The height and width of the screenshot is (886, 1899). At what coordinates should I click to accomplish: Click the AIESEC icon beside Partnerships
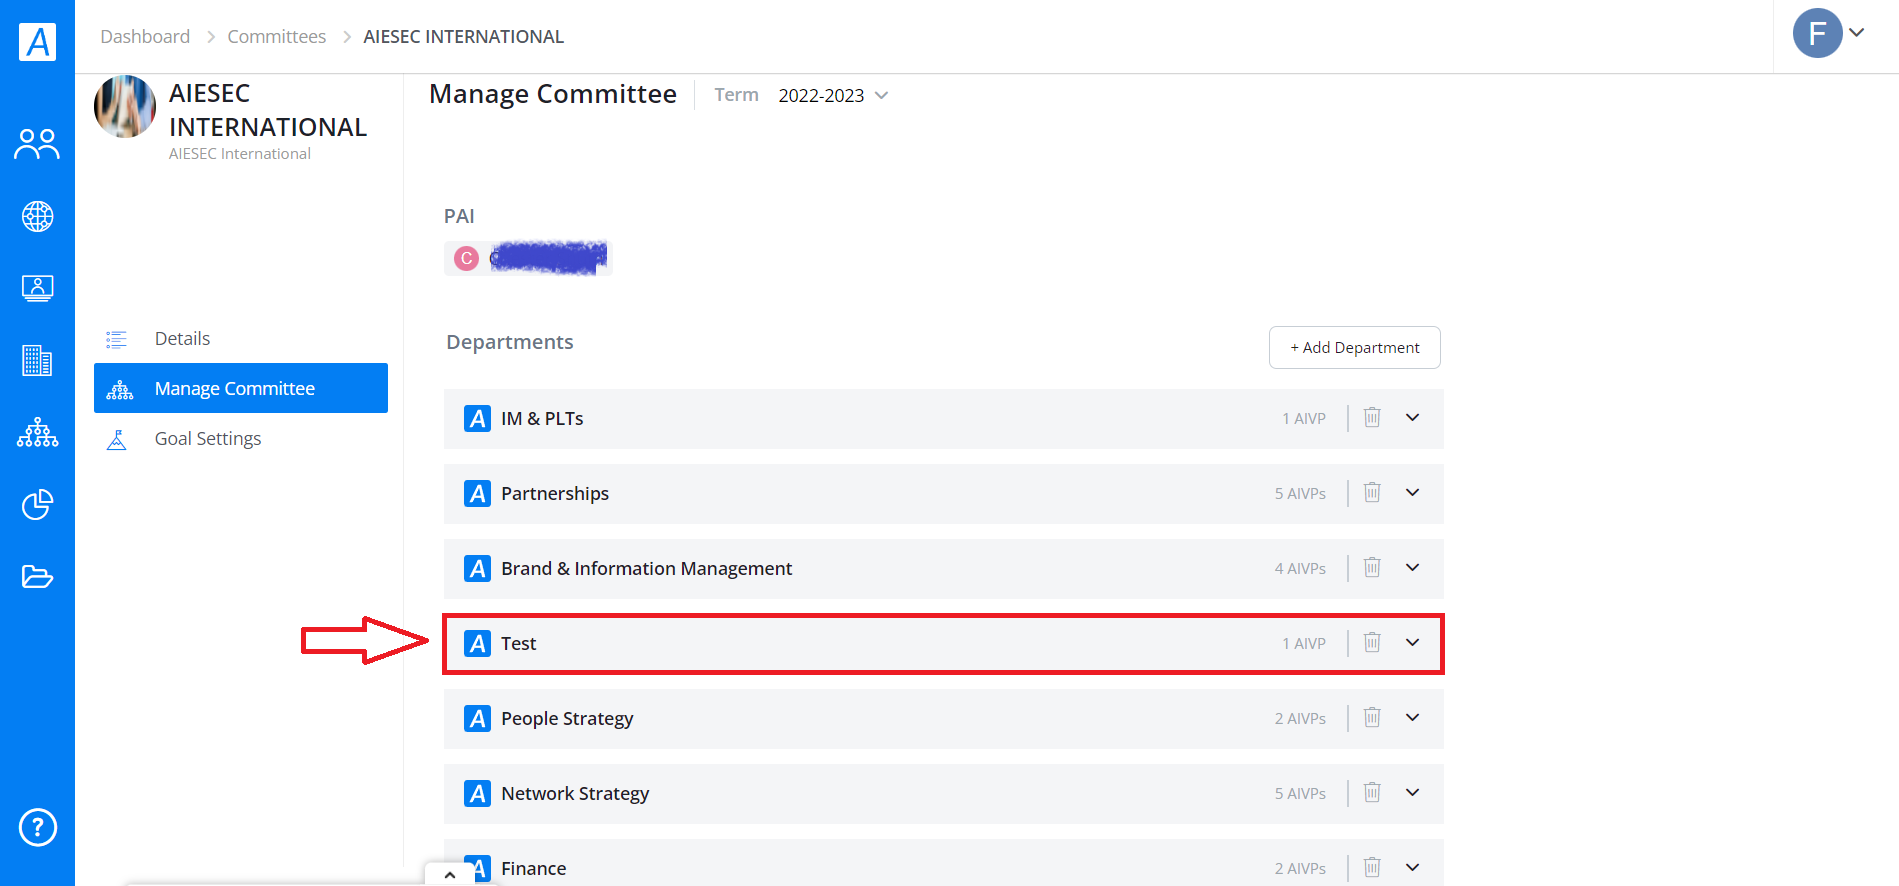point(478,493)
